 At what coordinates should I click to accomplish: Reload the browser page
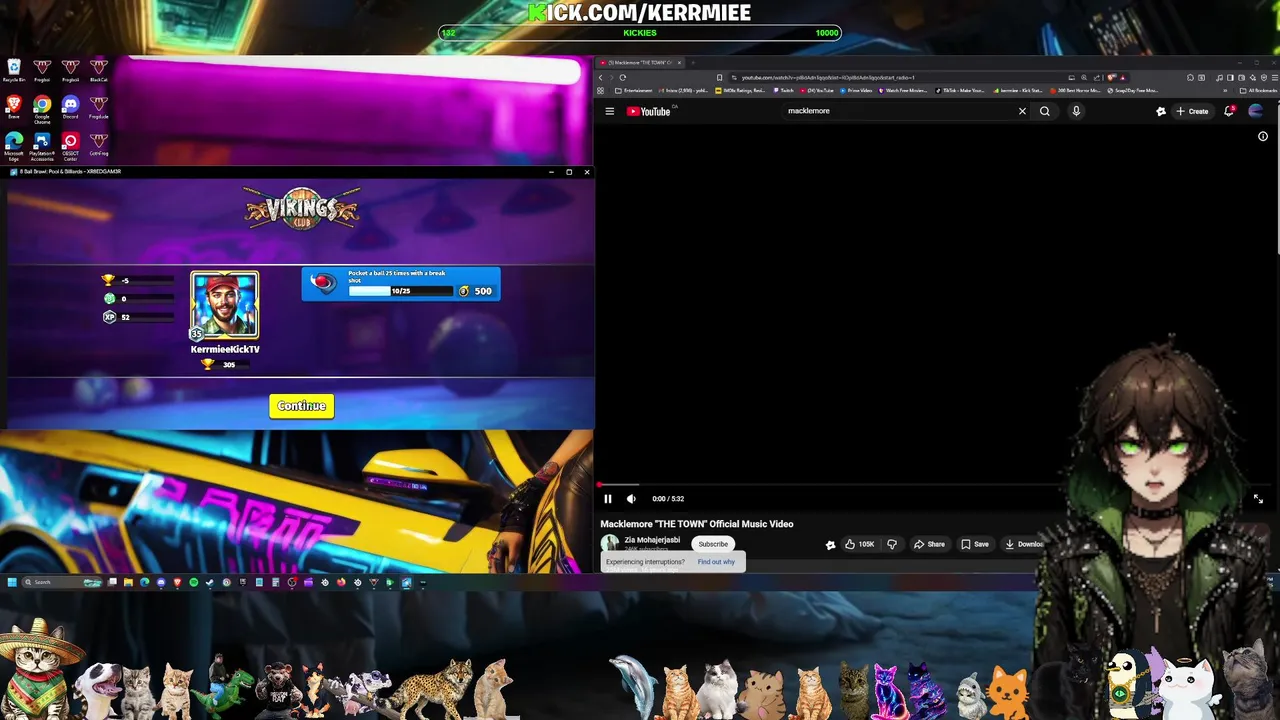click(x=623, y=77)
